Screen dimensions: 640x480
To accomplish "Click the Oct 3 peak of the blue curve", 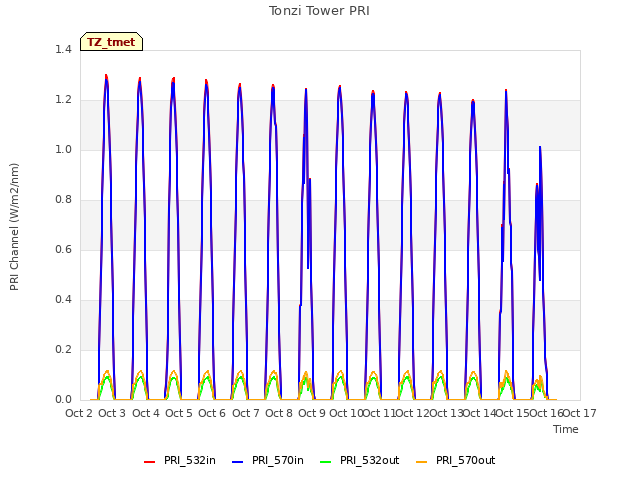I will 107,80.
